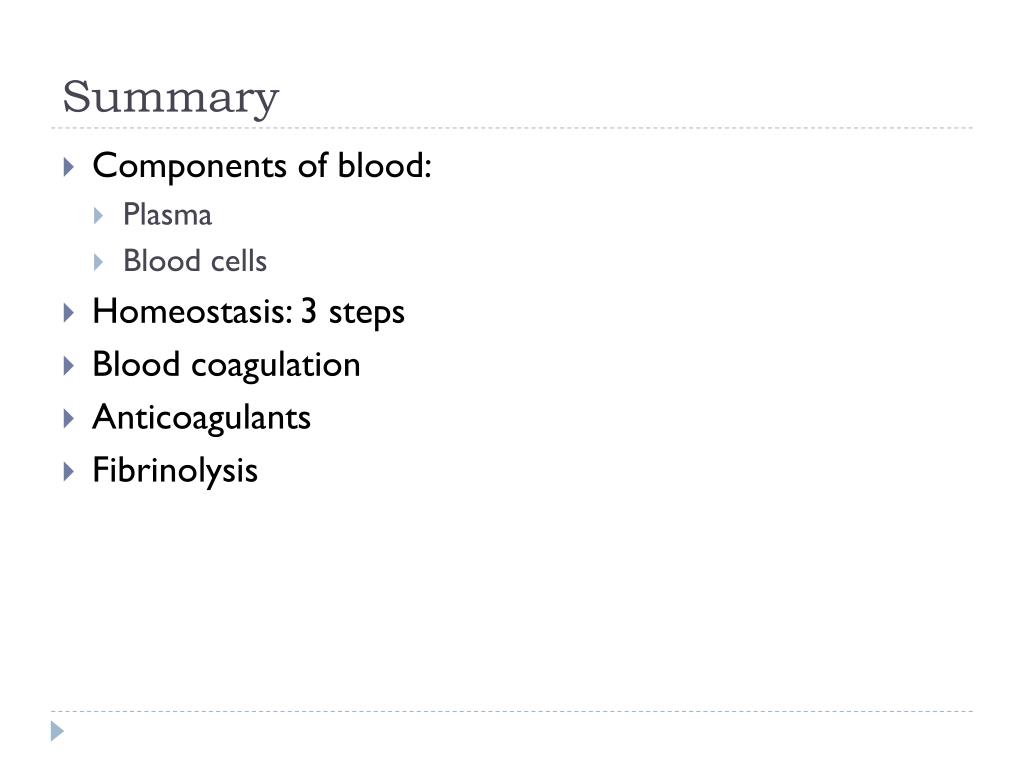Click the arrow bullet next to Plasma
Screen dimensions: 1024x768
tap(99, 216)
